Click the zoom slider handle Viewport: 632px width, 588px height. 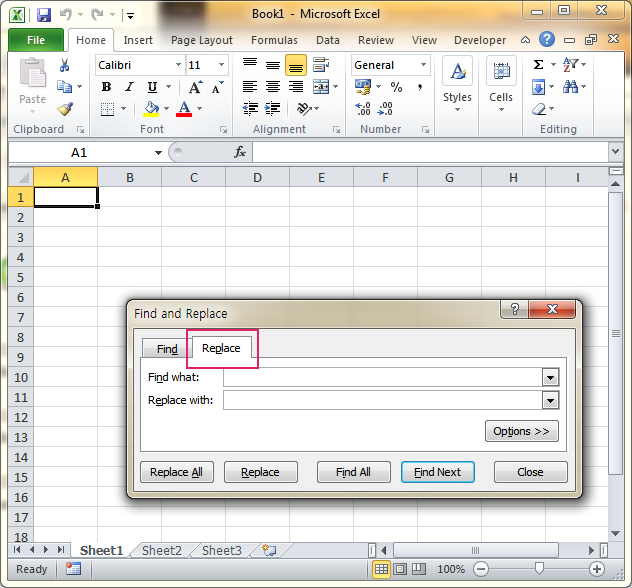[x=539, y=569]
